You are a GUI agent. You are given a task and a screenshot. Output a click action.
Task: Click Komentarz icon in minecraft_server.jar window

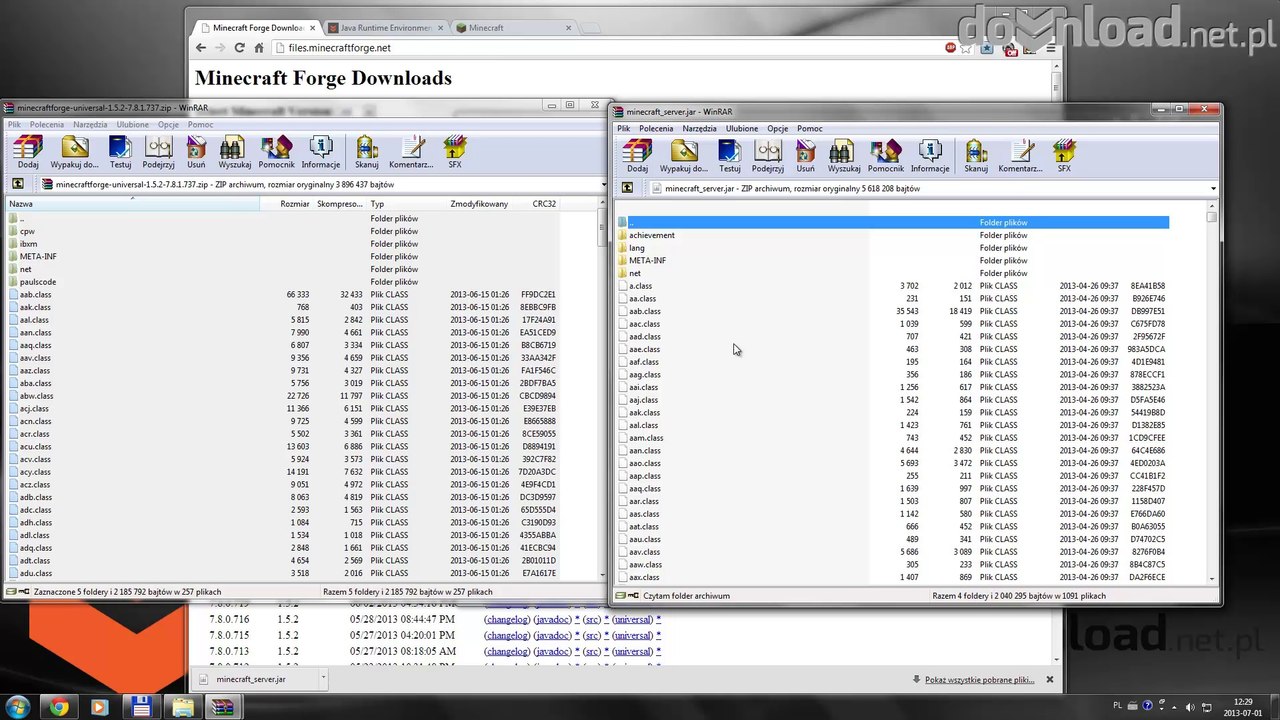tap(1020, 156)
